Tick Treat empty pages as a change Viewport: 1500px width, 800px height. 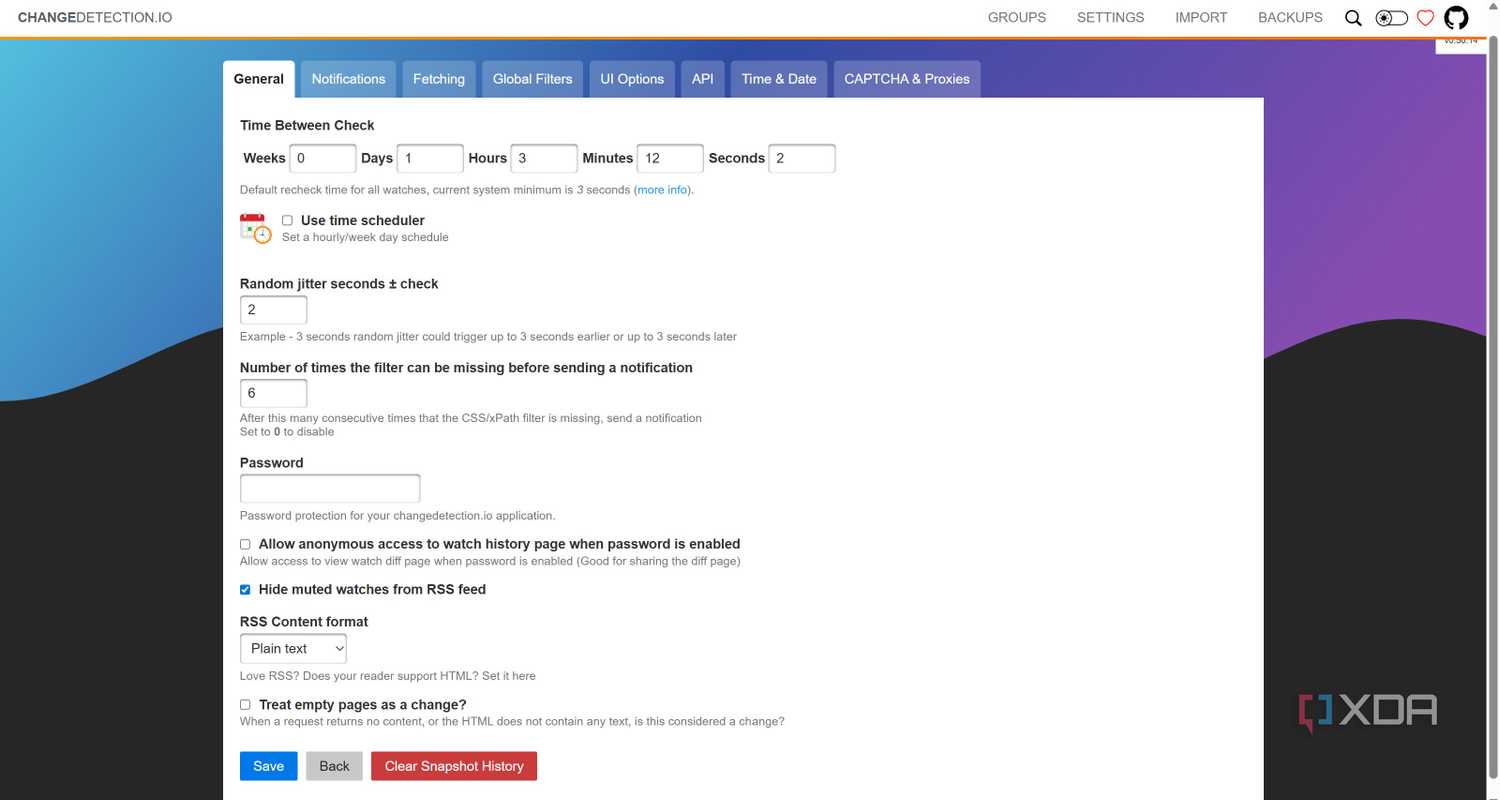click(x=245, y=704)
